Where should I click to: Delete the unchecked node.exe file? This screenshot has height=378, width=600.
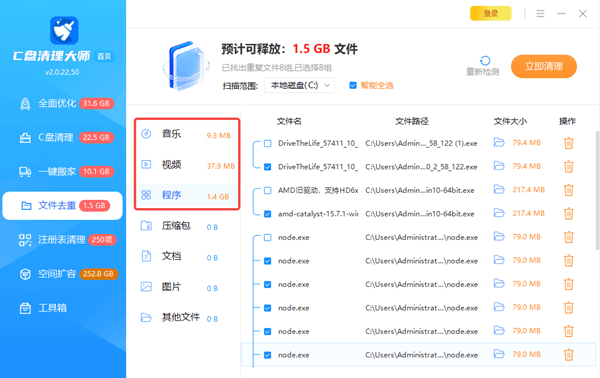[569, 237]
